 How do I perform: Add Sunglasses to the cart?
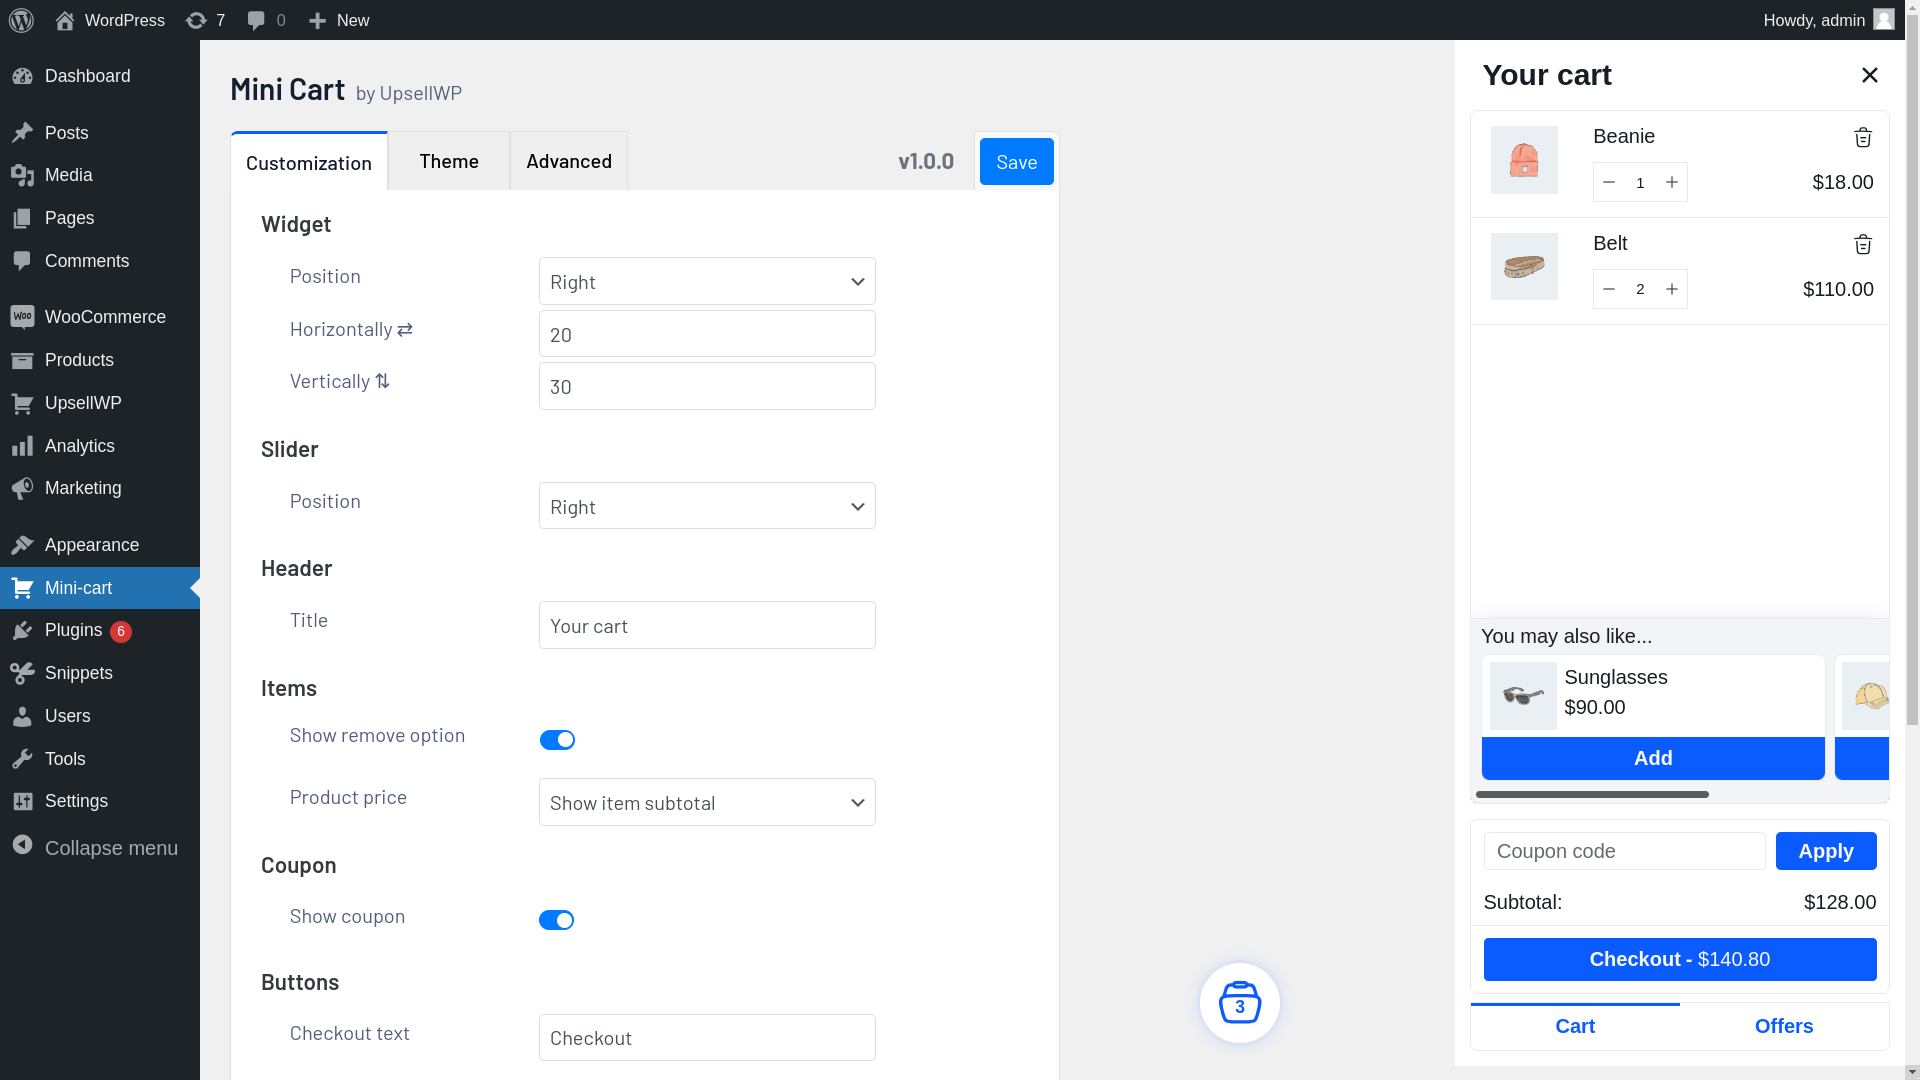[1653, 758]
